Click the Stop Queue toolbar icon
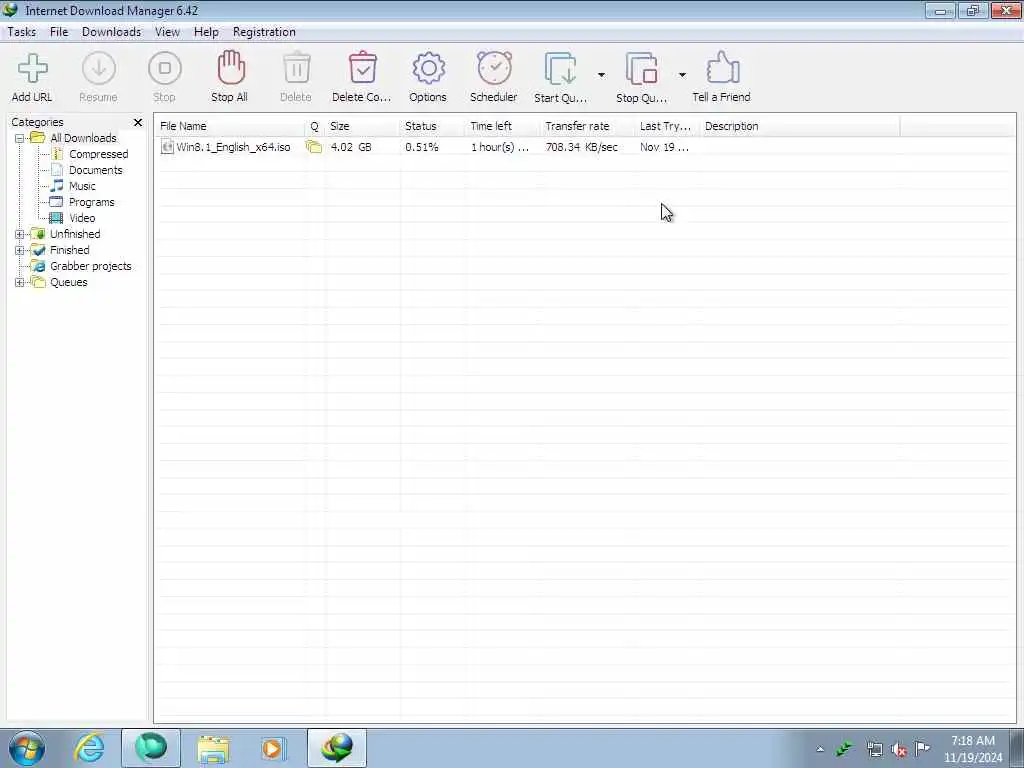1024x768 pixels. click(641, 69)
